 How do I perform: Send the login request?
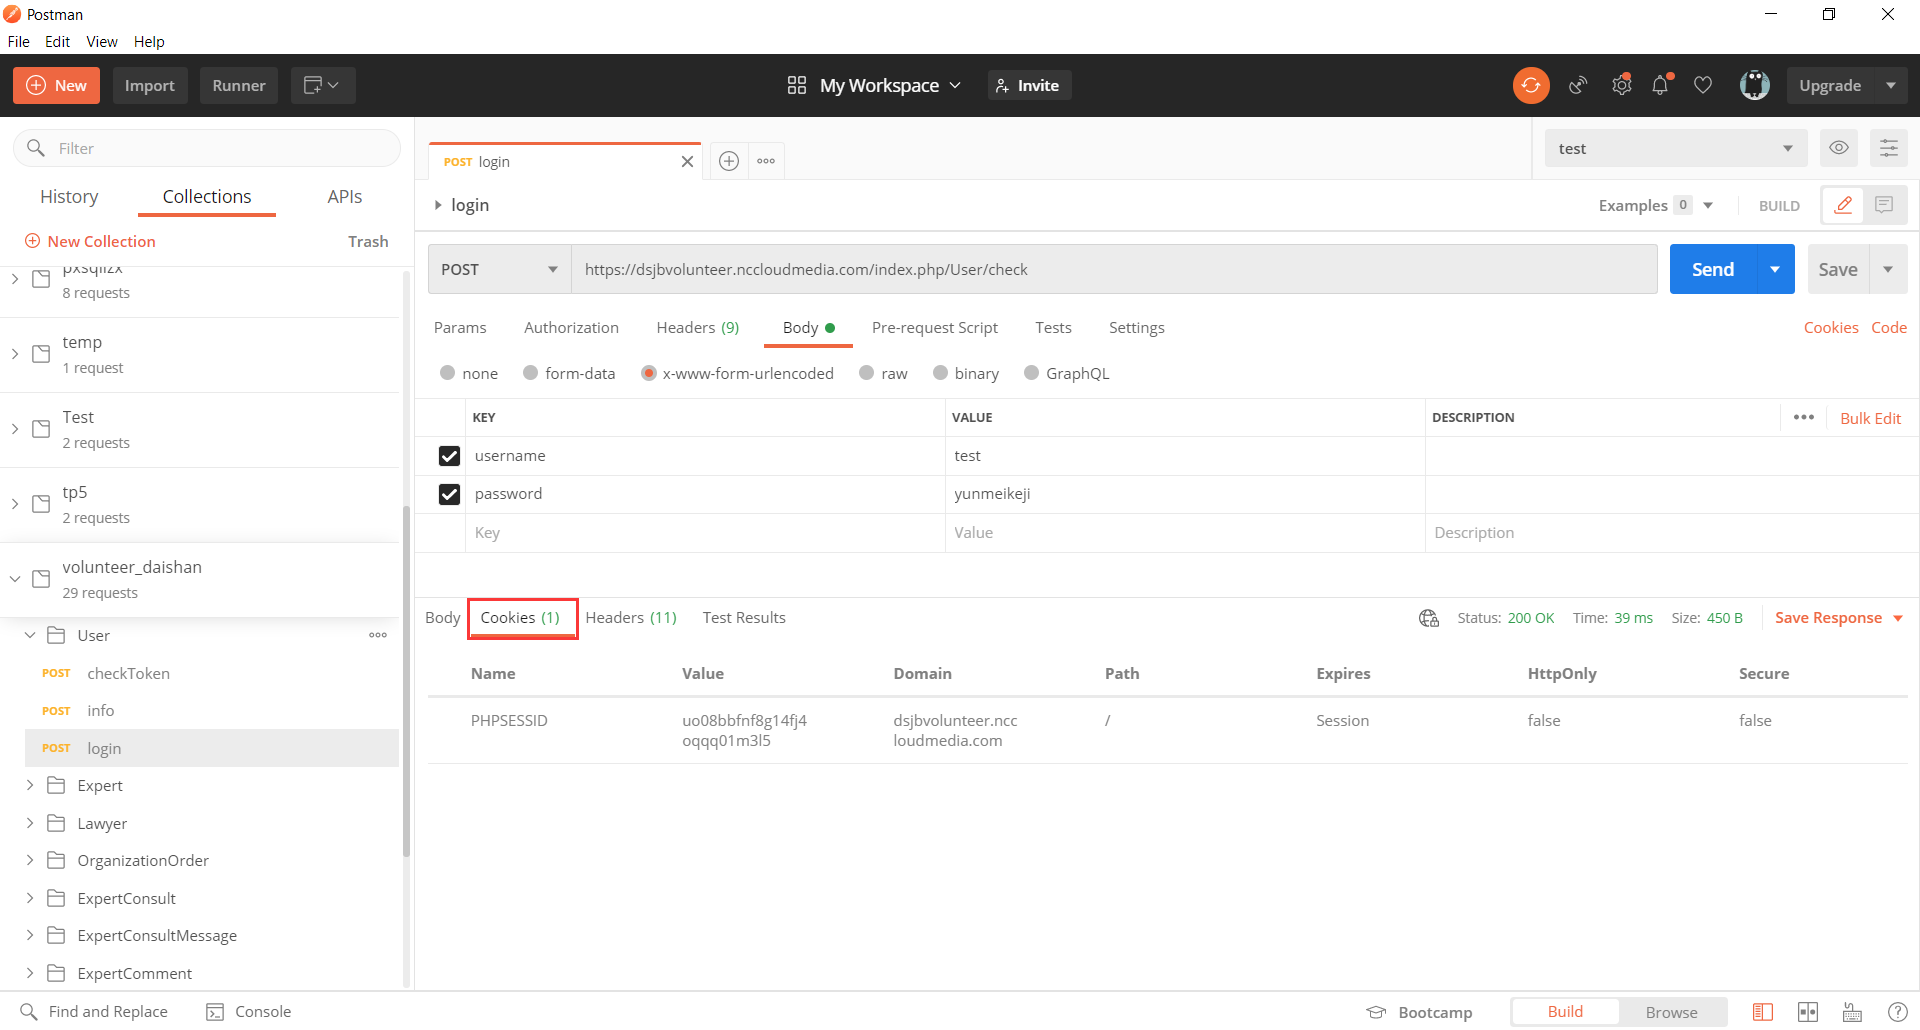(x=1713, y=269)
